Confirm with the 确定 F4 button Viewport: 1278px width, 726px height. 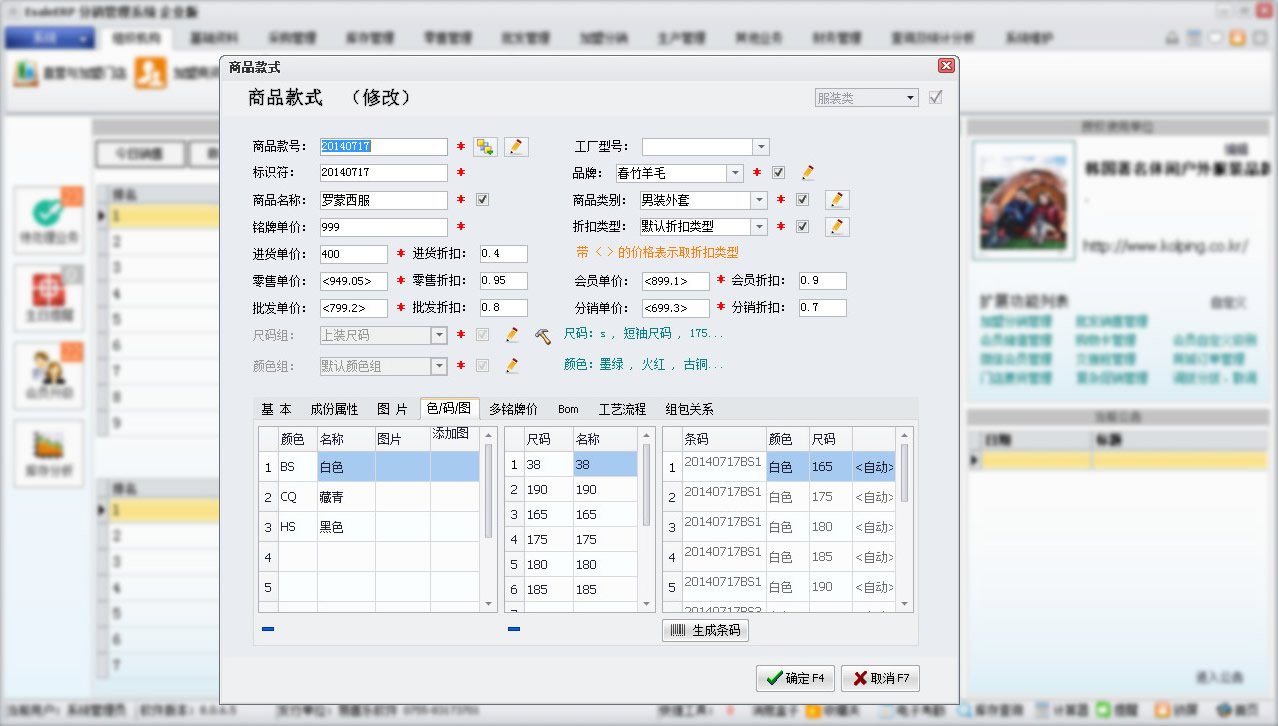[x=795, y=678]
